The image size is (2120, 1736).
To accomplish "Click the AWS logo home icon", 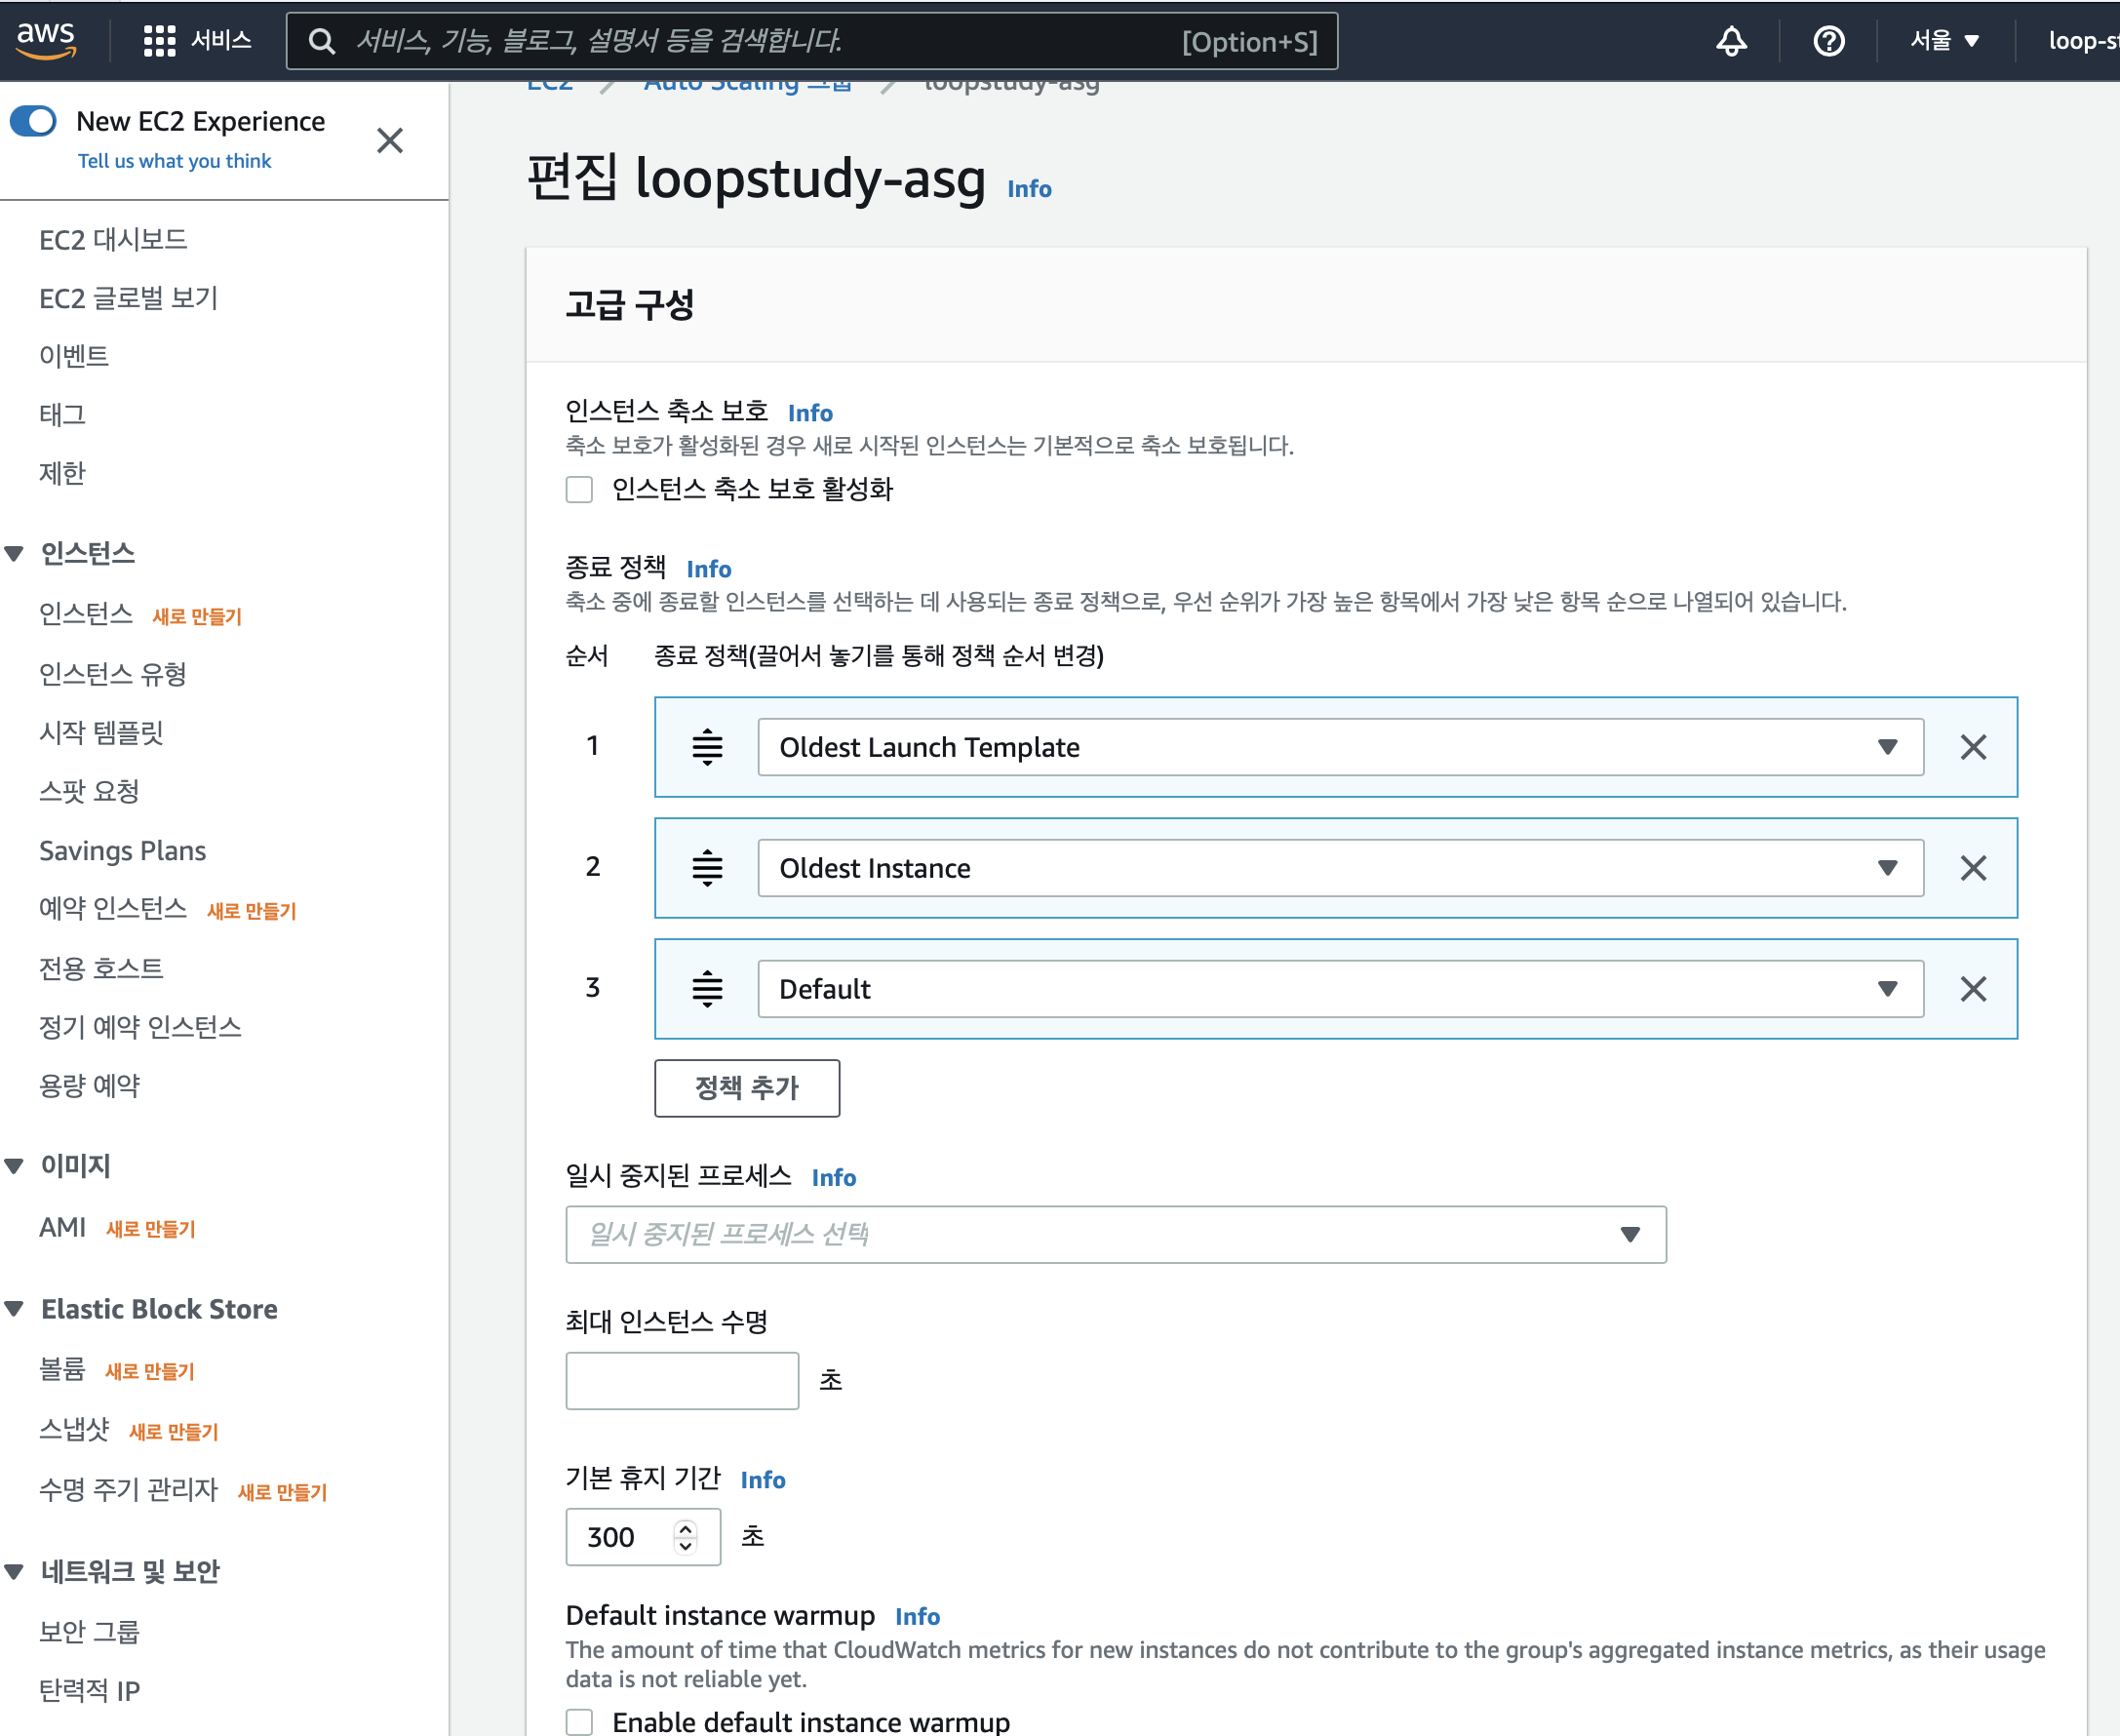I will (x=45, y=39).
